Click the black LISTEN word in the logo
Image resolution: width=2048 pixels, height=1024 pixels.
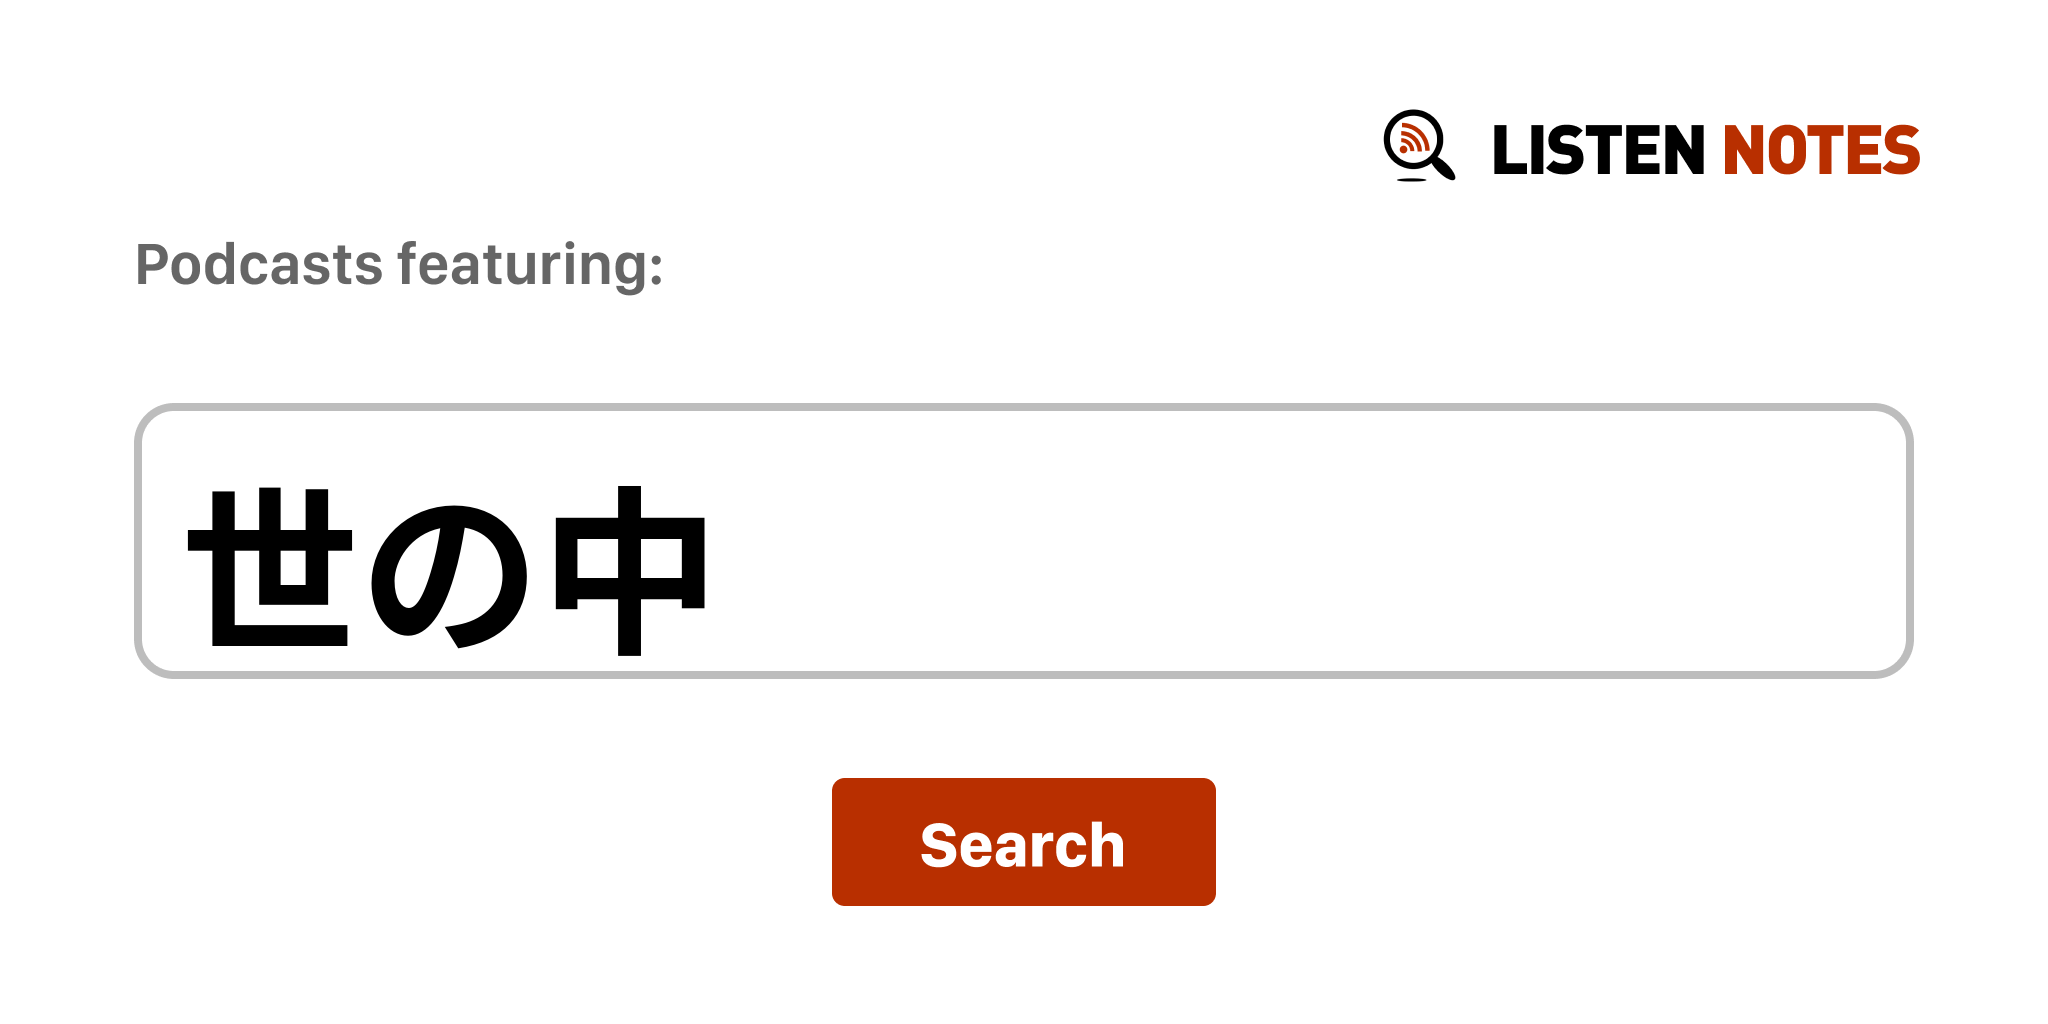(1598, 150)
